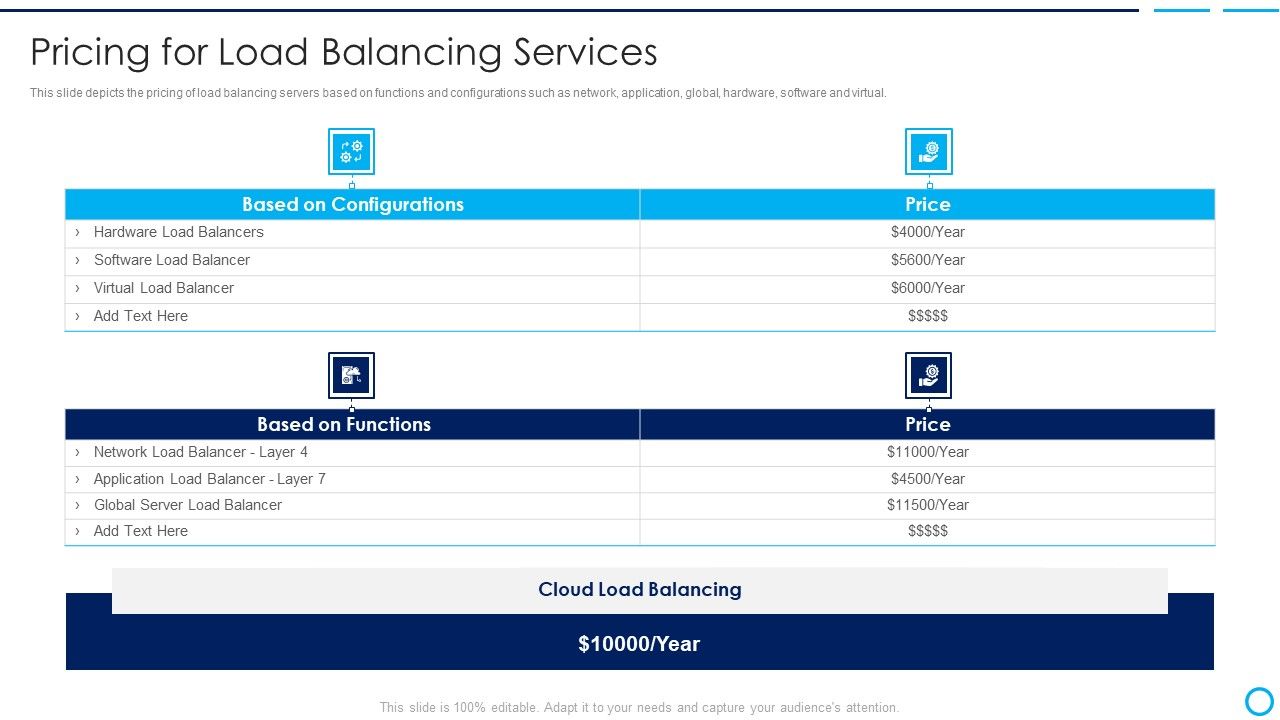Click the dark hand-with-dollar icon above Functions price column
The width and height of the screenshot is (1280, 720).
click(x=928, y=375)
